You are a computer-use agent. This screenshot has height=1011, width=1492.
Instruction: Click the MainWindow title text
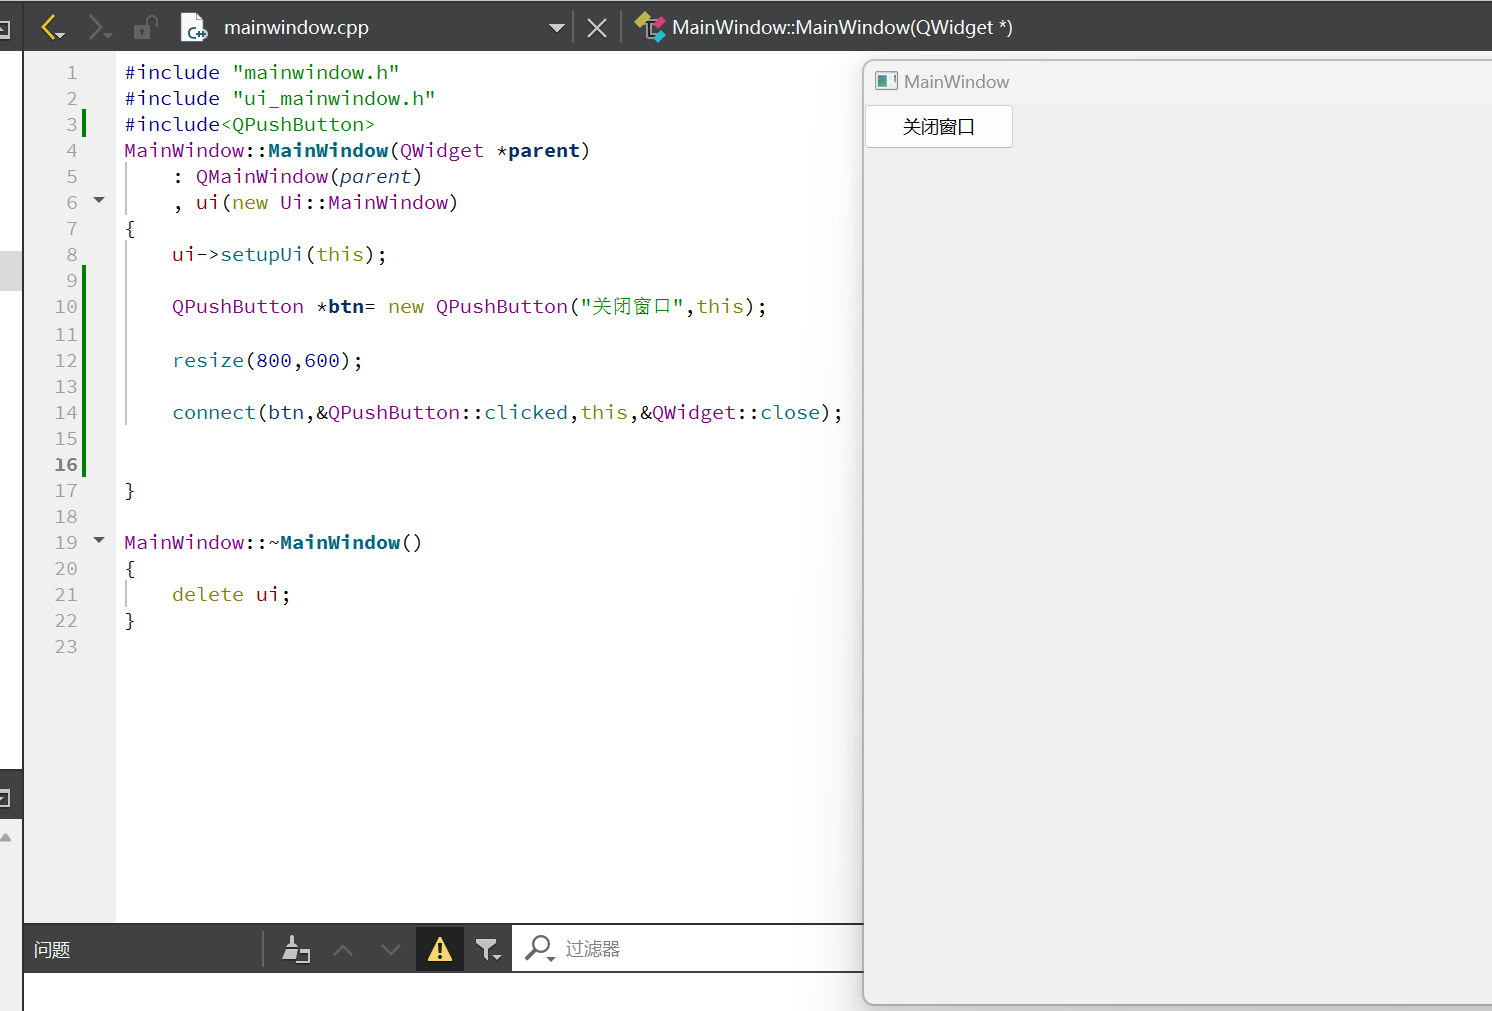pos(957,82)
